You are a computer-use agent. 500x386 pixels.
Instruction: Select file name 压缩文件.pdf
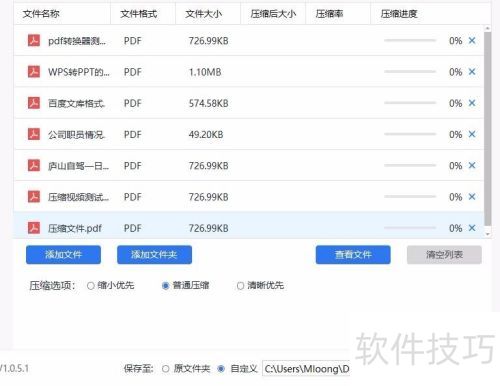coord(75,228)
